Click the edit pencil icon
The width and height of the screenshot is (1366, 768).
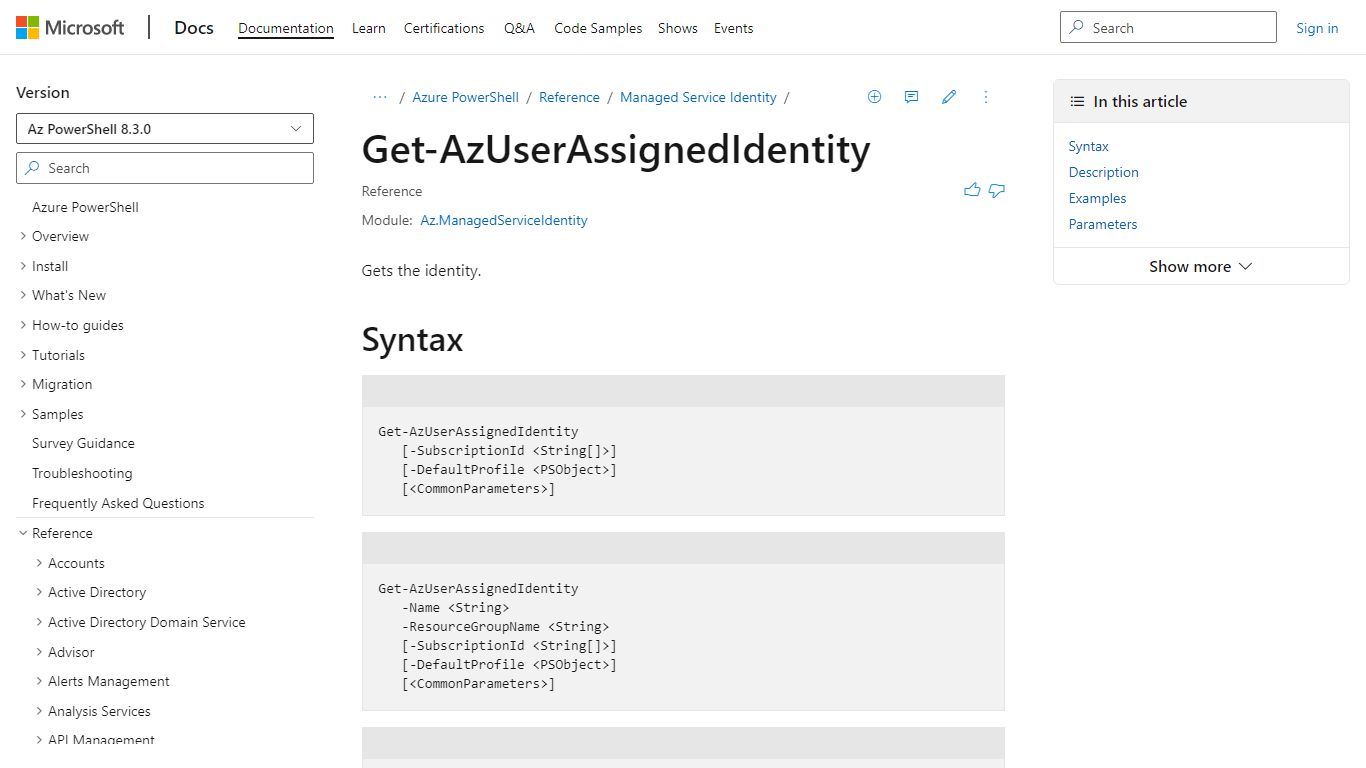(x=949, y=97)
